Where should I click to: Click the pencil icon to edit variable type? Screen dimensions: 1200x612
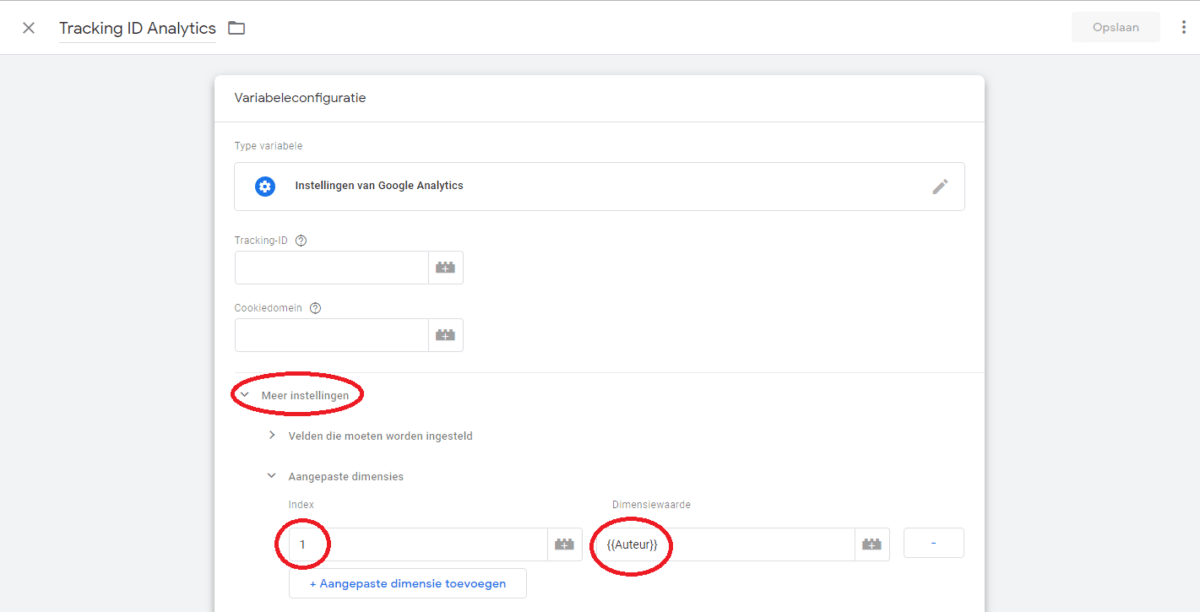click(940, 186)
